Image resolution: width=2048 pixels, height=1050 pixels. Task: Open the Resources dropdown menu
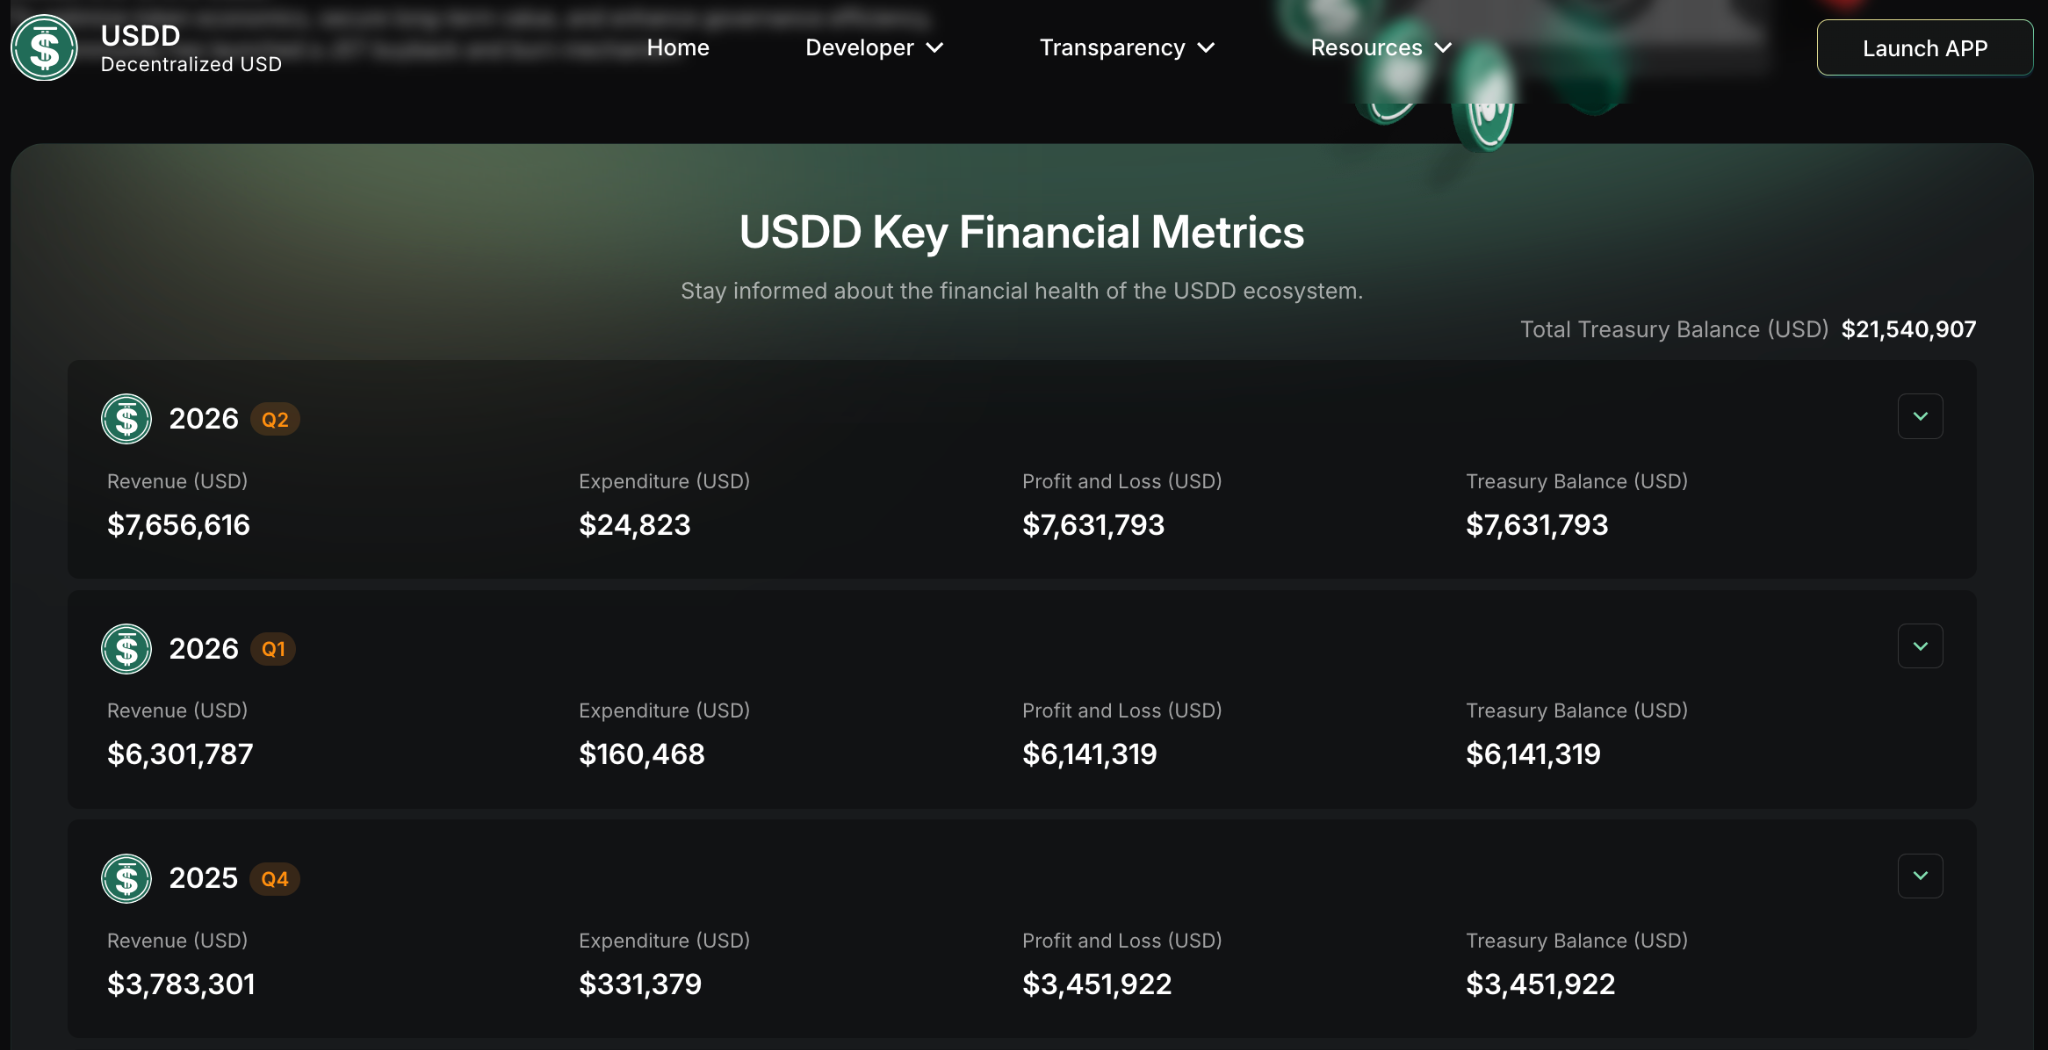tap(1381, 48)
